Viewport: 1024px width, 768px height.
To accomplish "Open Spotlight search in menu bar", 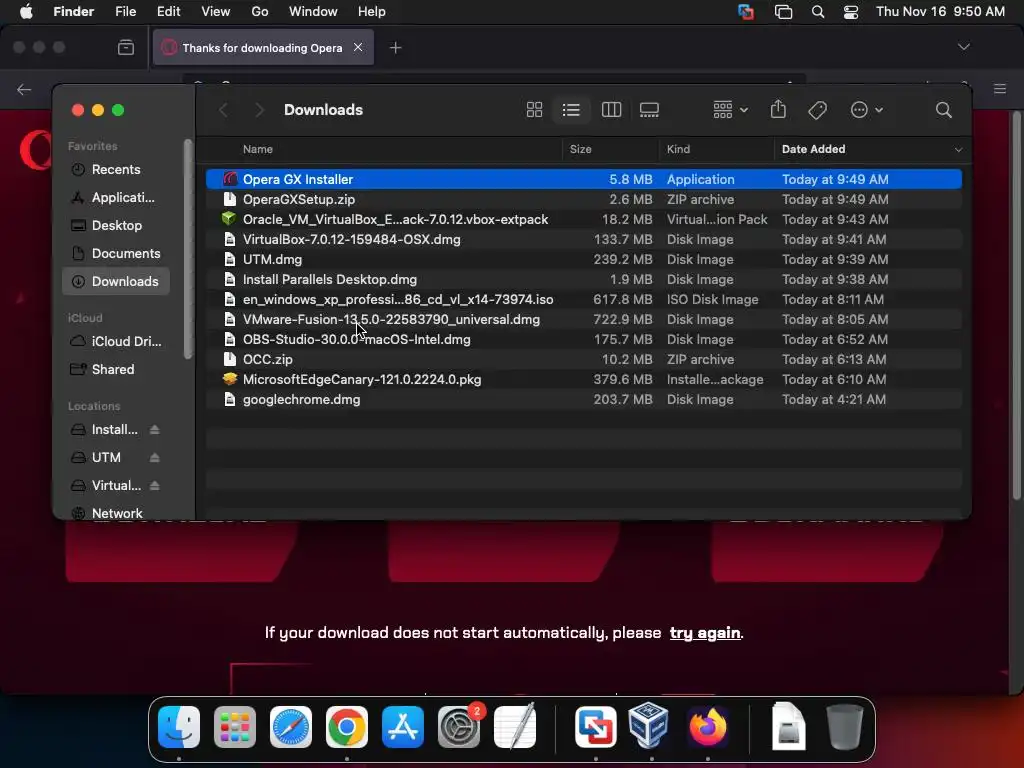I will pyautogui.click(x=818, y=12).
